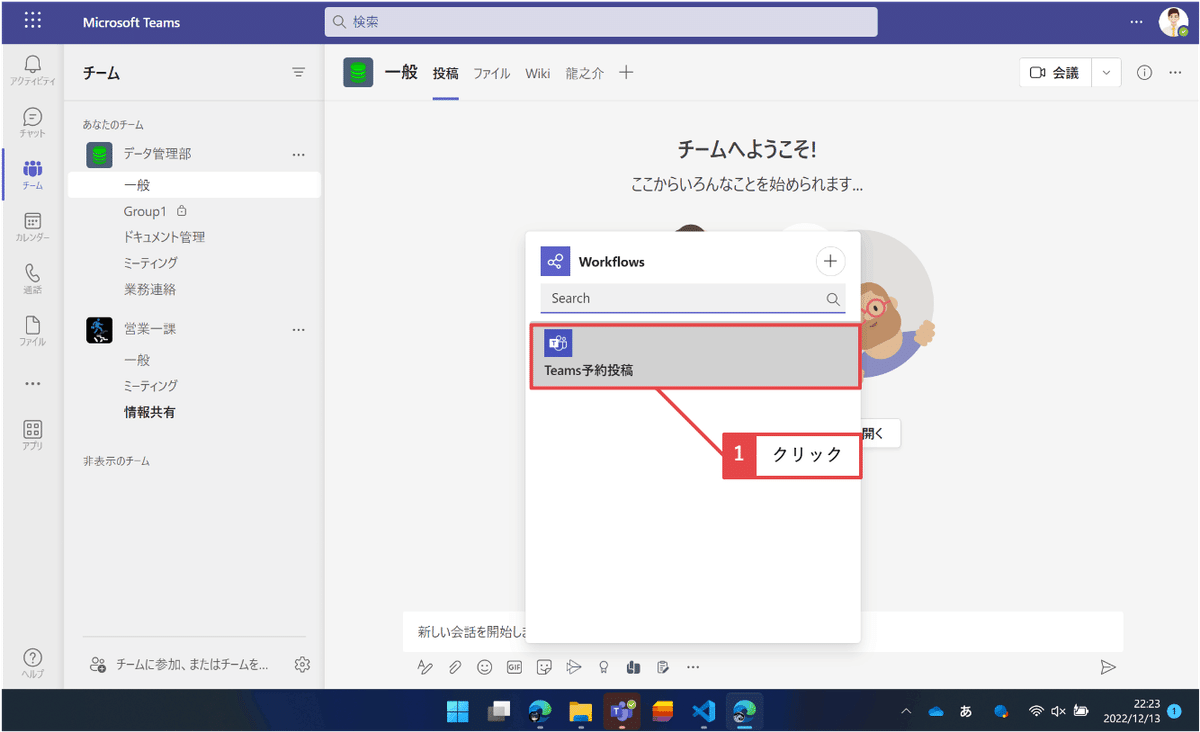Open the message Format tool
Image resolution: width=1200 pixels, height=732 pixels.
(x=425, y=667)
